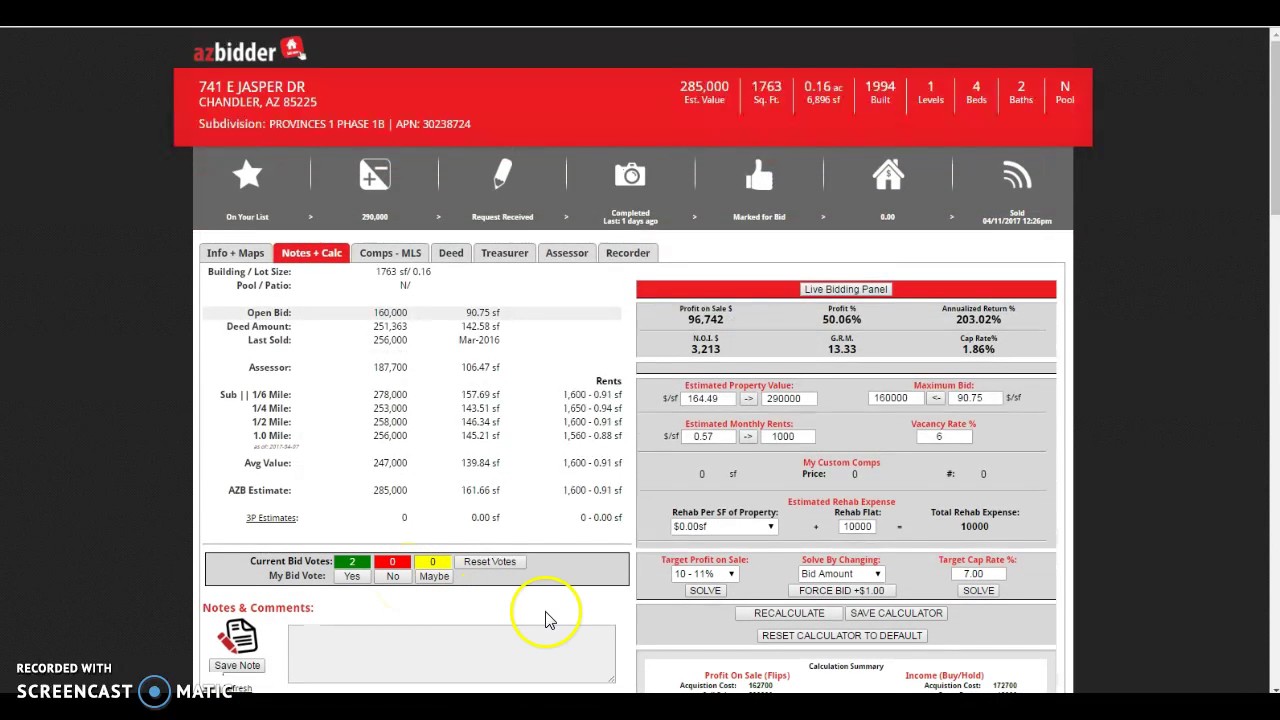Open the Info + Maps tab
The image size is (1280, 720).
[x=235, y=253]
